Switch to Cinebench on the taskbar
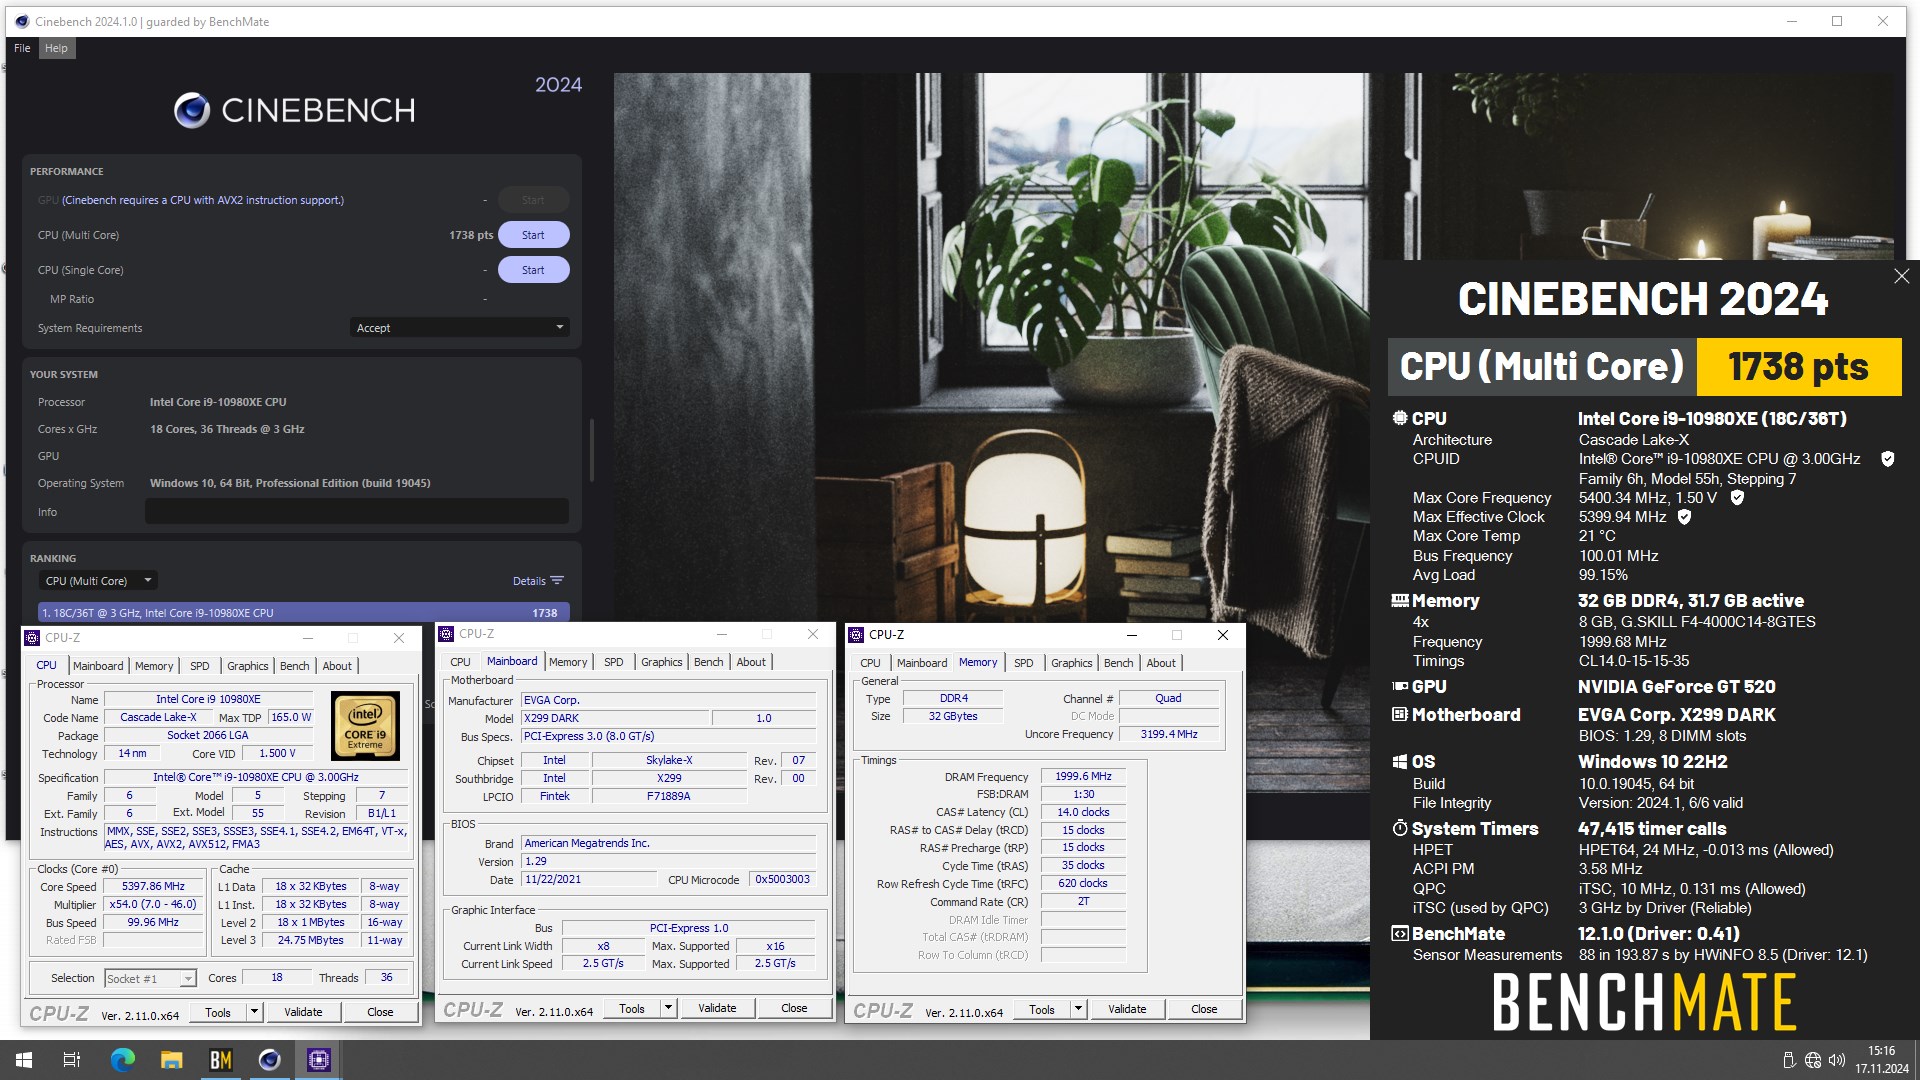The width and height of the screenshot is (1920, 1080). [270, 1060]
